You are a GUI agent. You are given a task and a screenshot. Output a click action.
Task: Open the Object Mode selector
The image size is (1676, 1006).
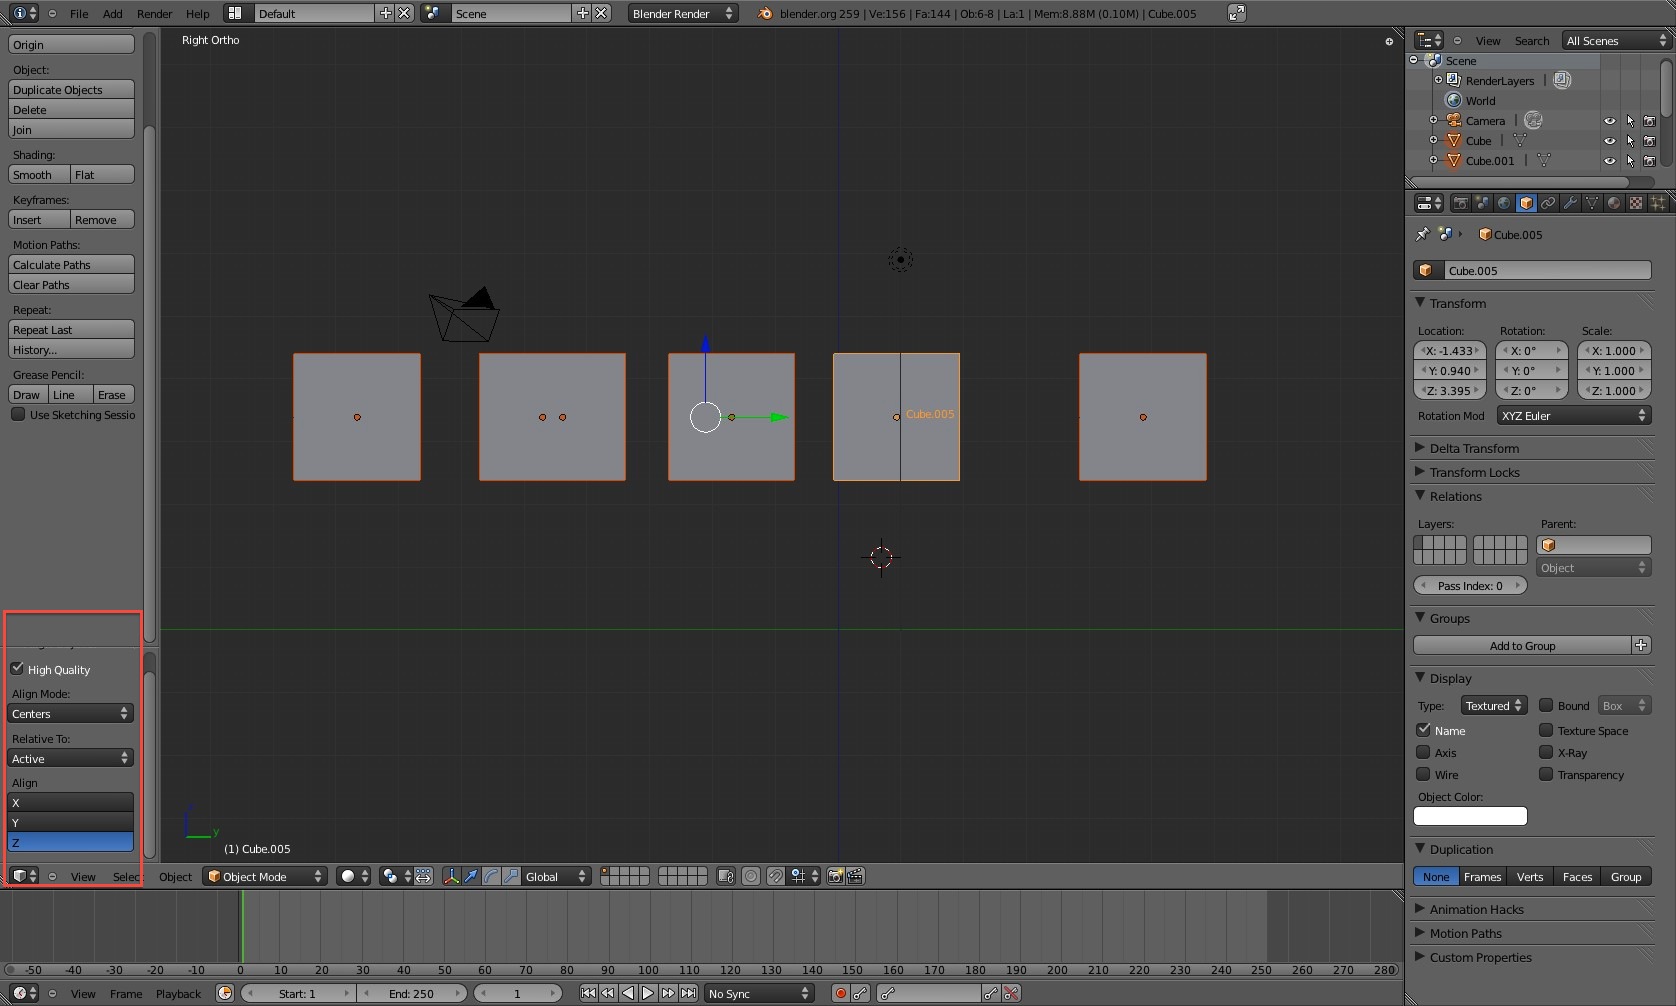[265, 876]
